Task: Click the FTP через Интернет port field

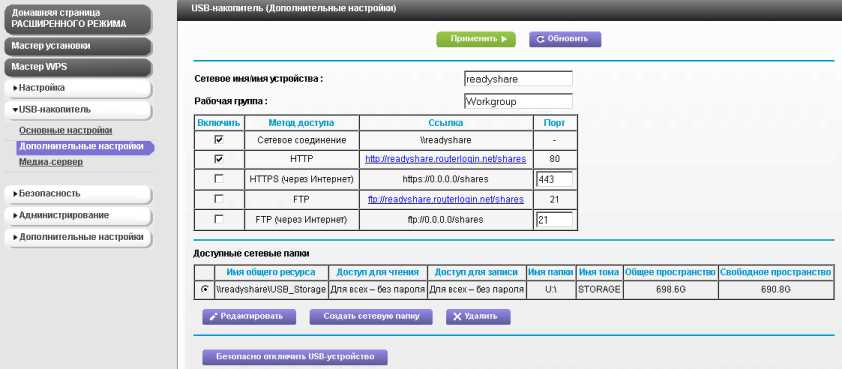Action: pos(554,220)
